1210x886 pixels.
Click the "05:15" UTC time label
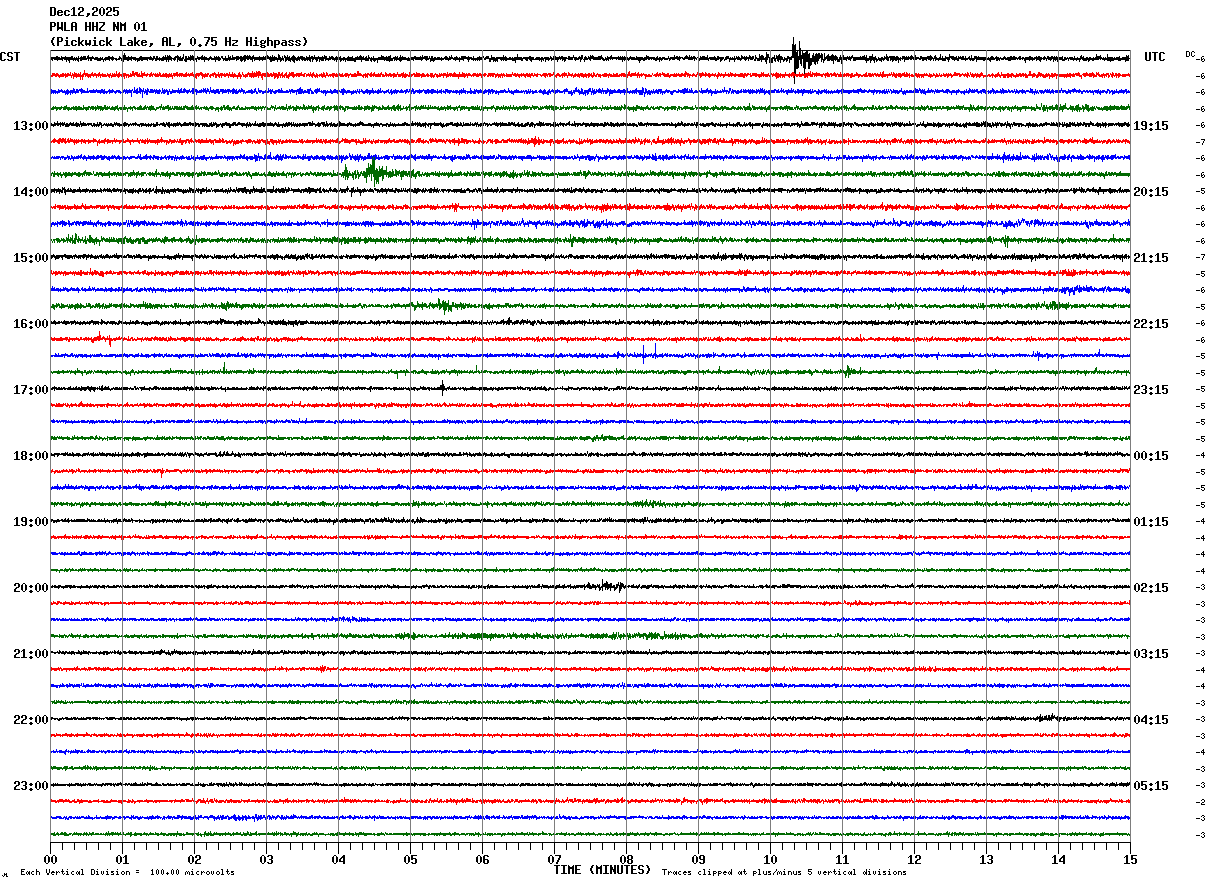click(1150, 786)
